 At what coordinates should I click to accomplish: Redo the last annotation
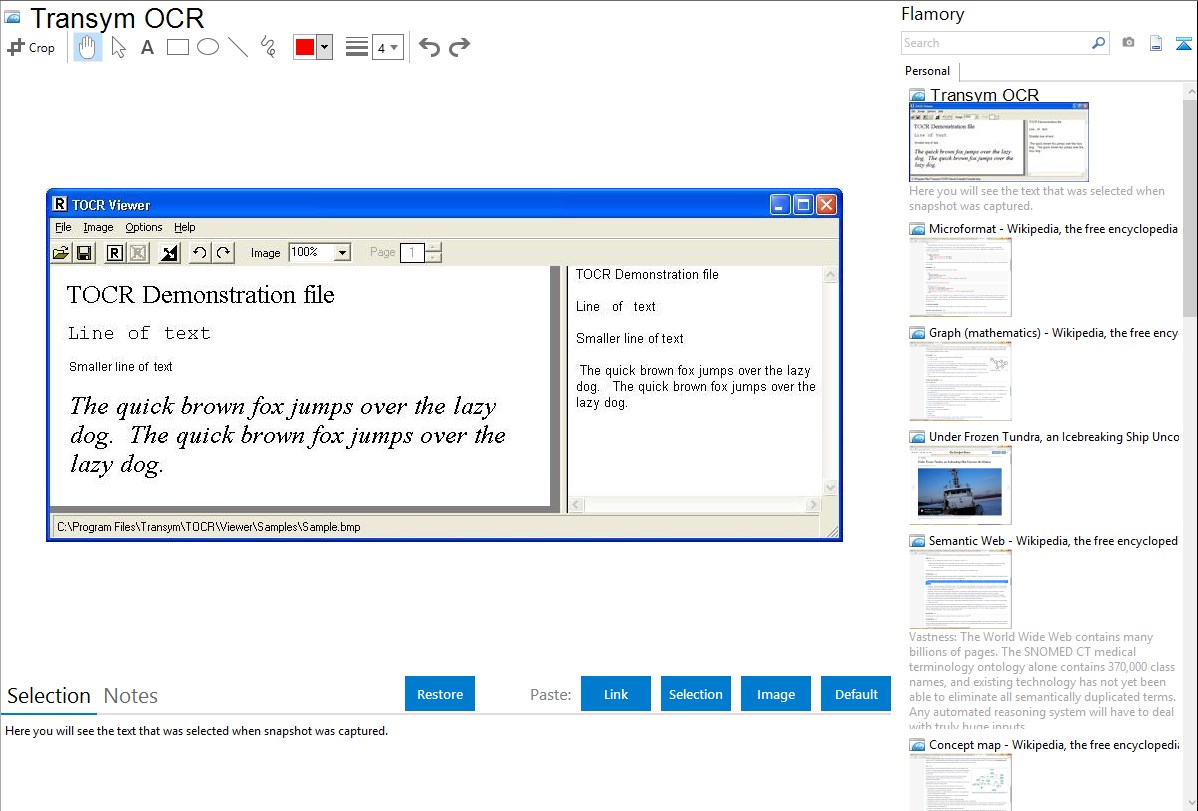459,48
